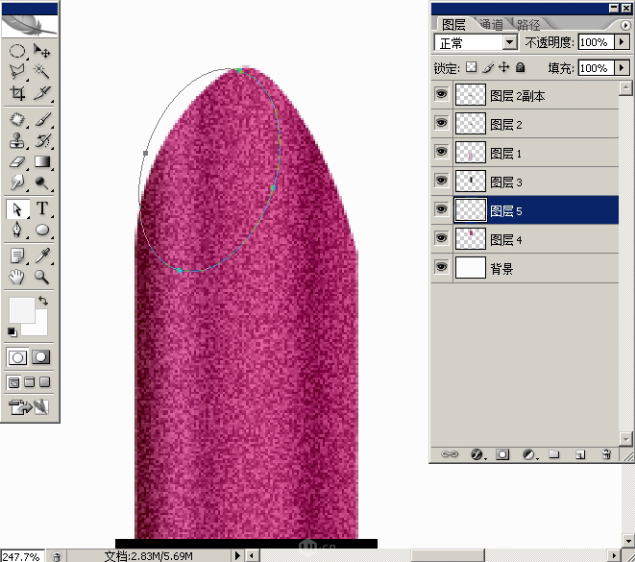Select the Hand tool
The width and height of the screenshot is (635, 562).
(18, 277)
